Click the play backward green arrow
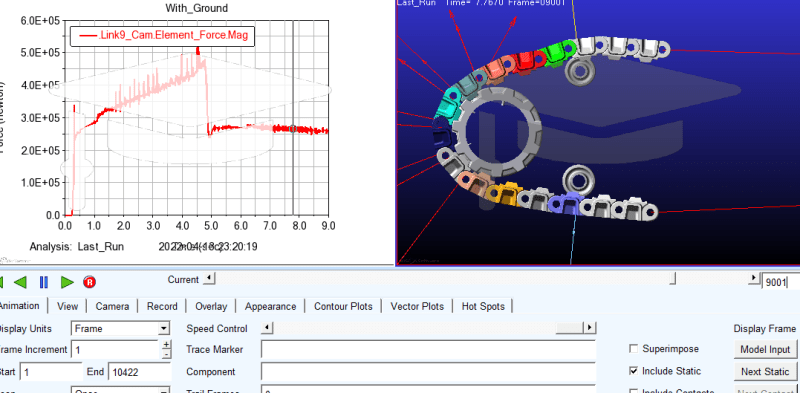 [20, 282]
